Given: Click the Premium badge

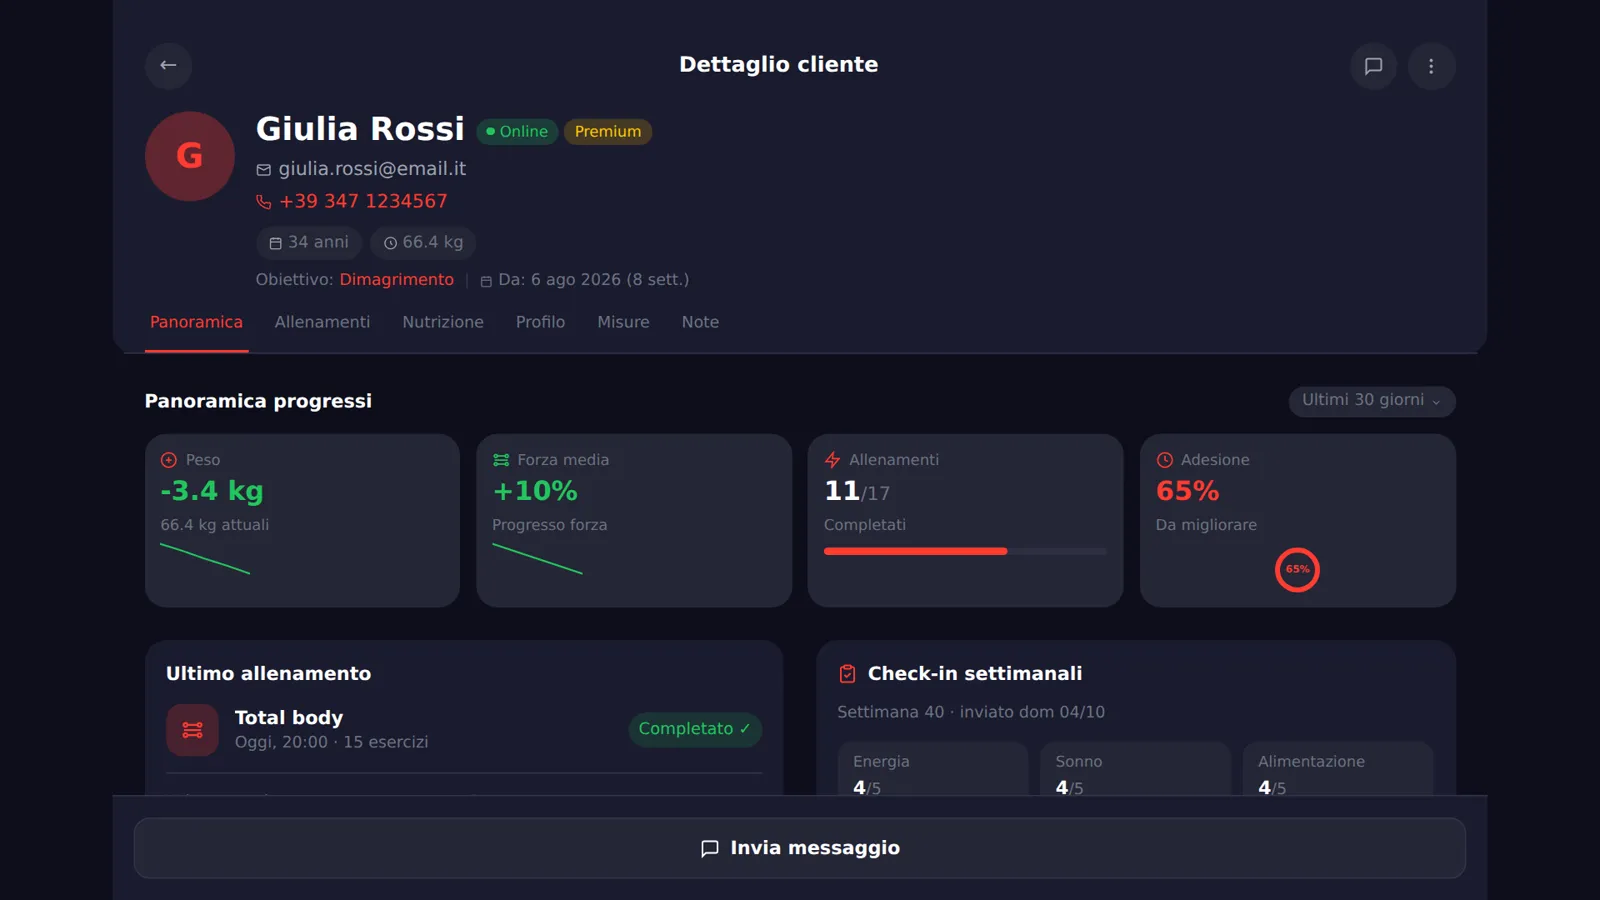Looking at the screenshot, I should [x=608, y=132].
